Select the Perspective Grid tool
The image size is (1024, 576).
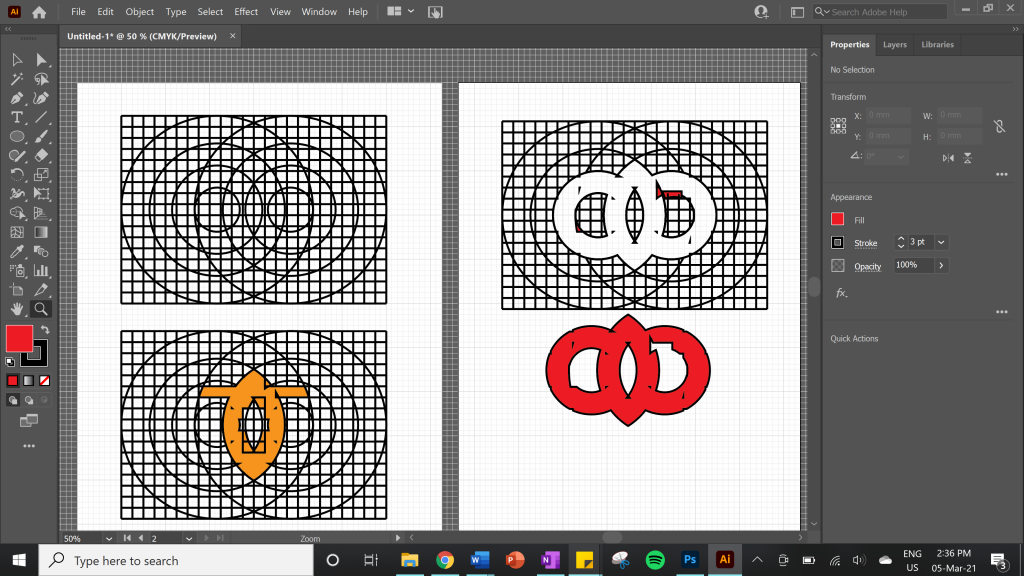[41, 213]
